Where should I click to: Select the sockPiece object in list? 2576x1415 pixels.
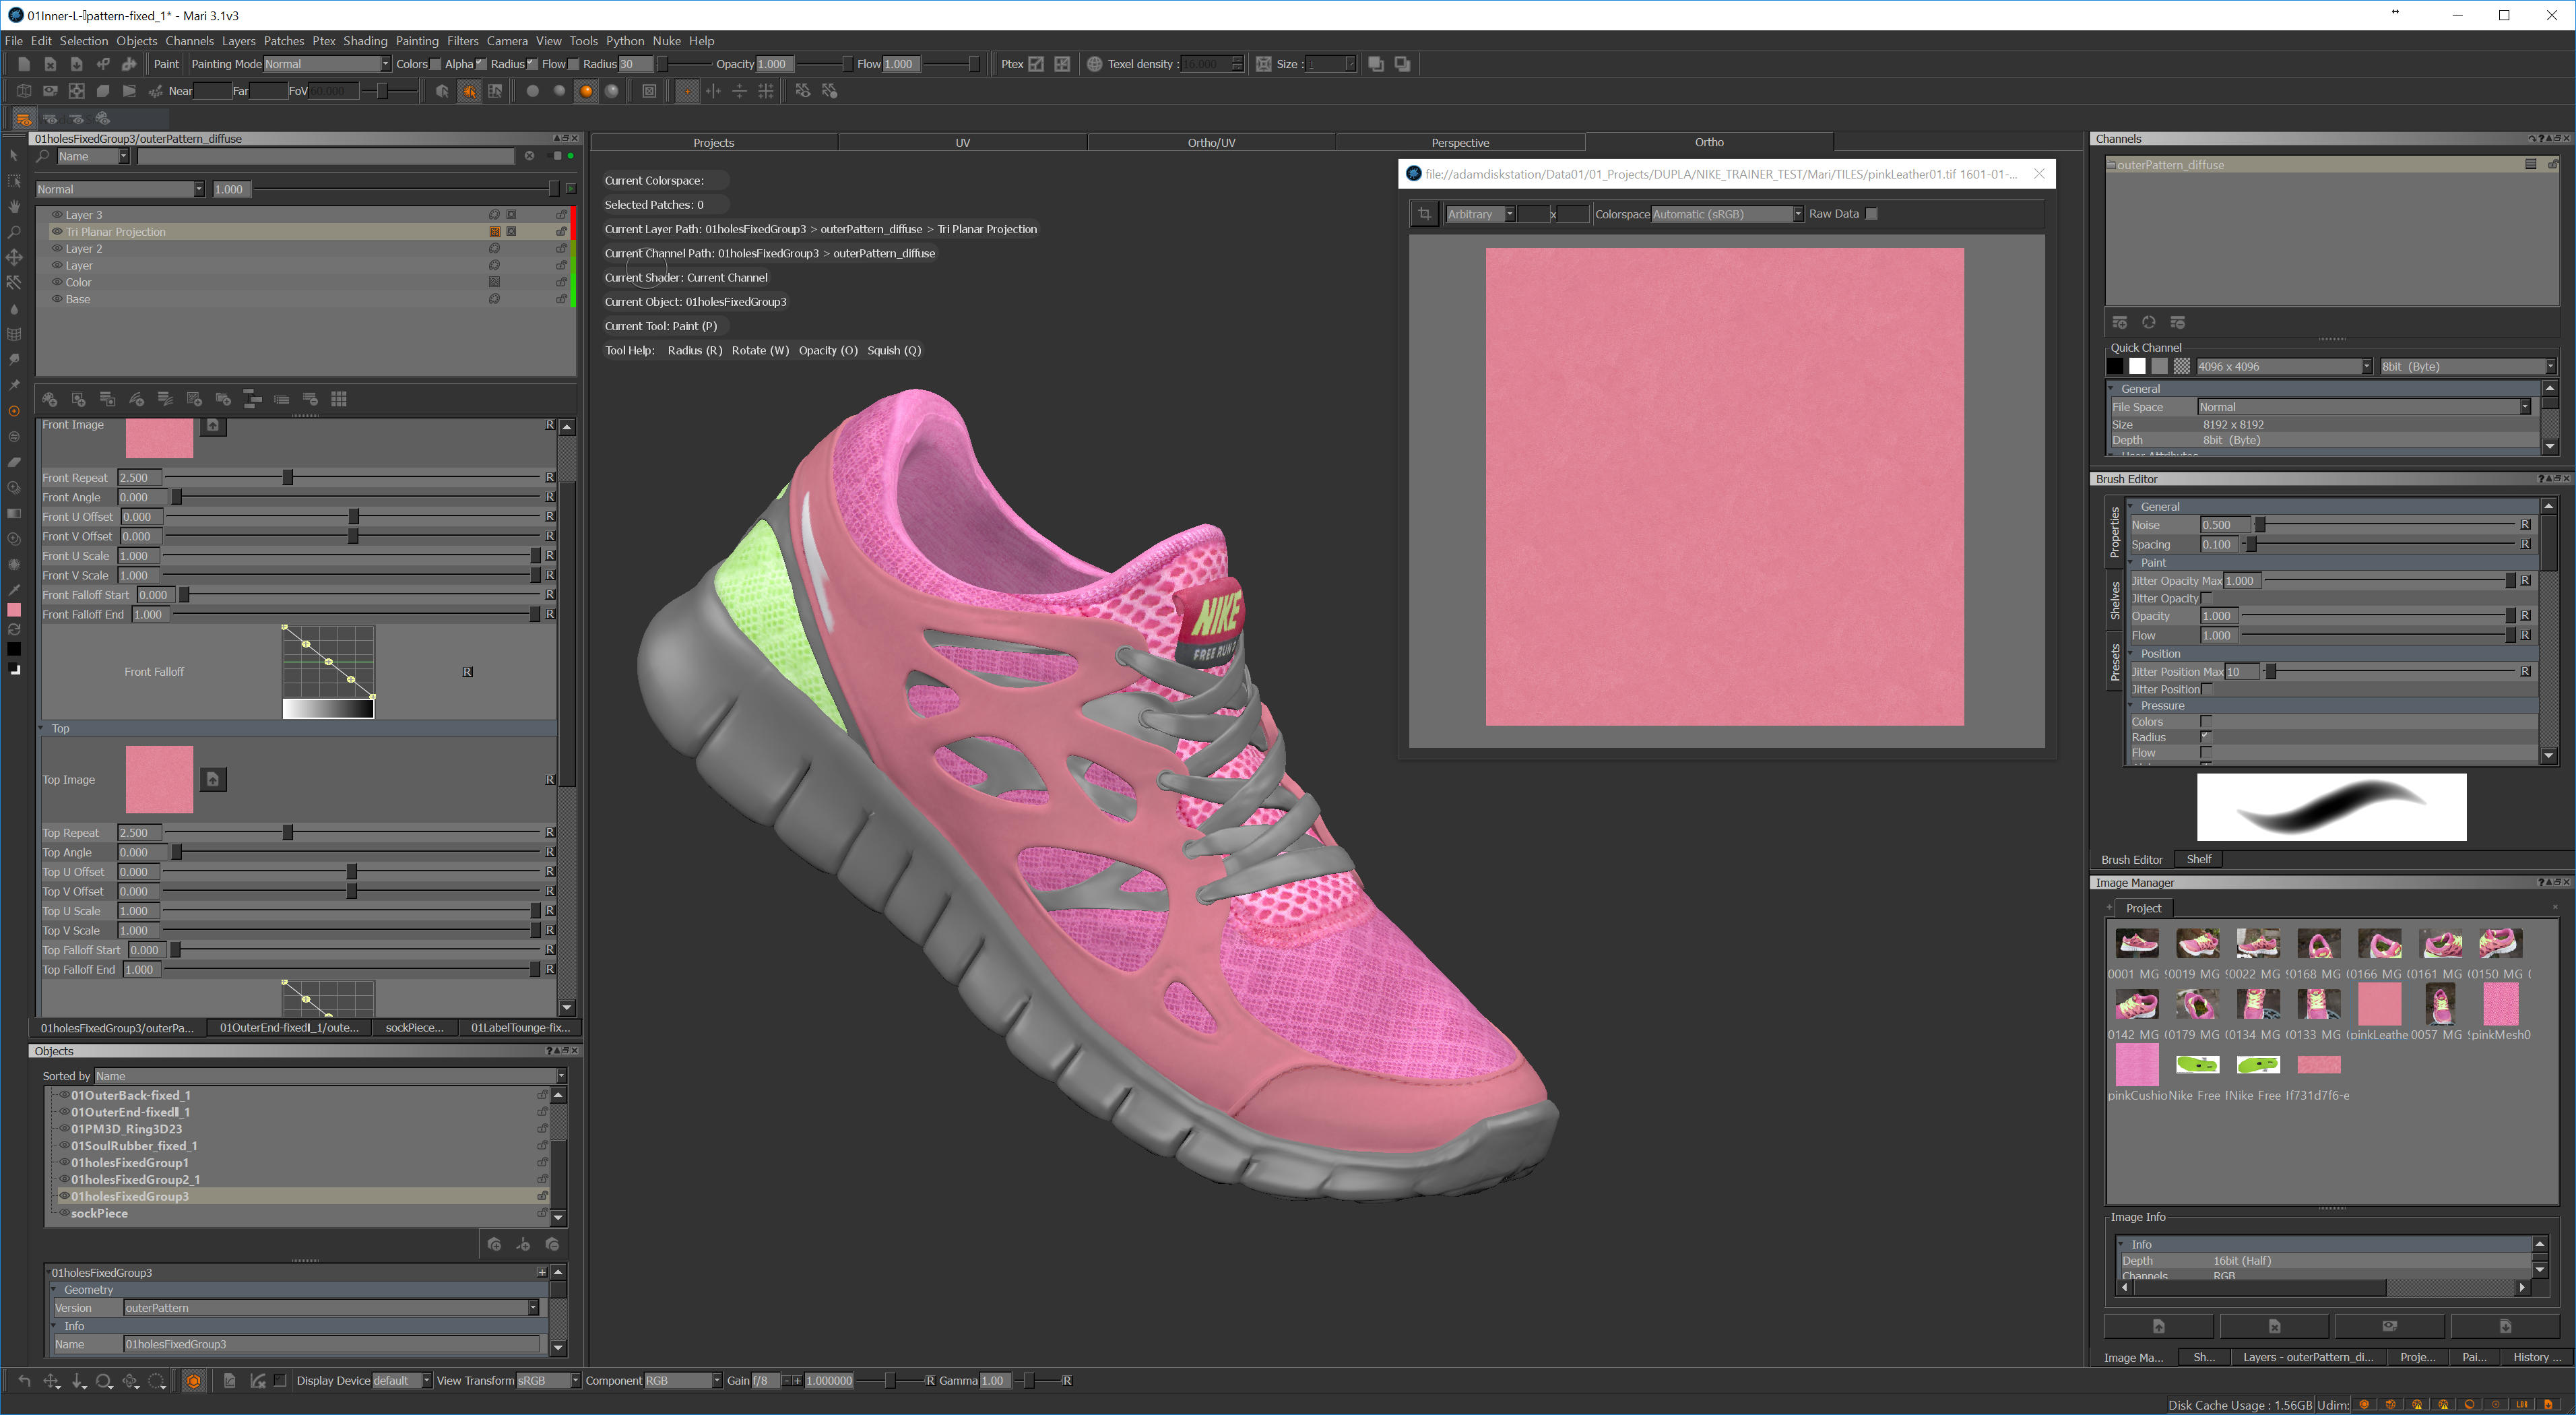pos(99,1213)
